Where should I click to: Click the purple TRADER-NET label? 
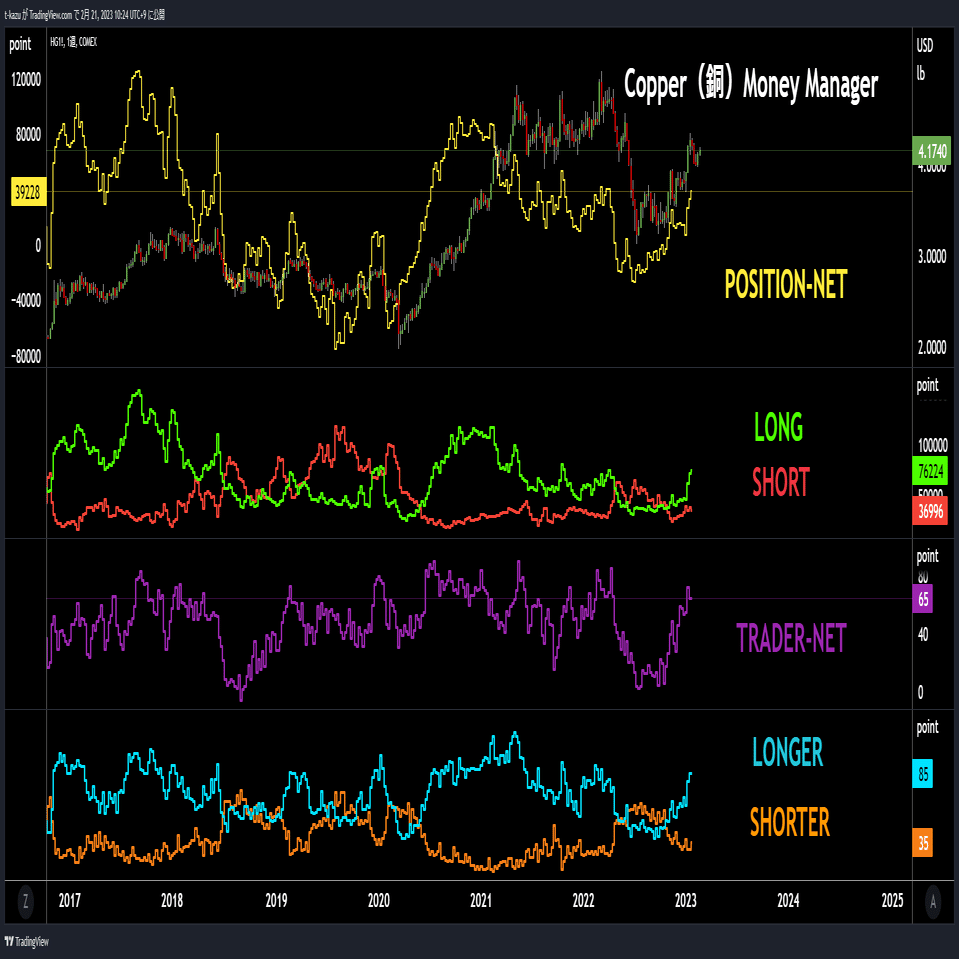coord(791,638)
